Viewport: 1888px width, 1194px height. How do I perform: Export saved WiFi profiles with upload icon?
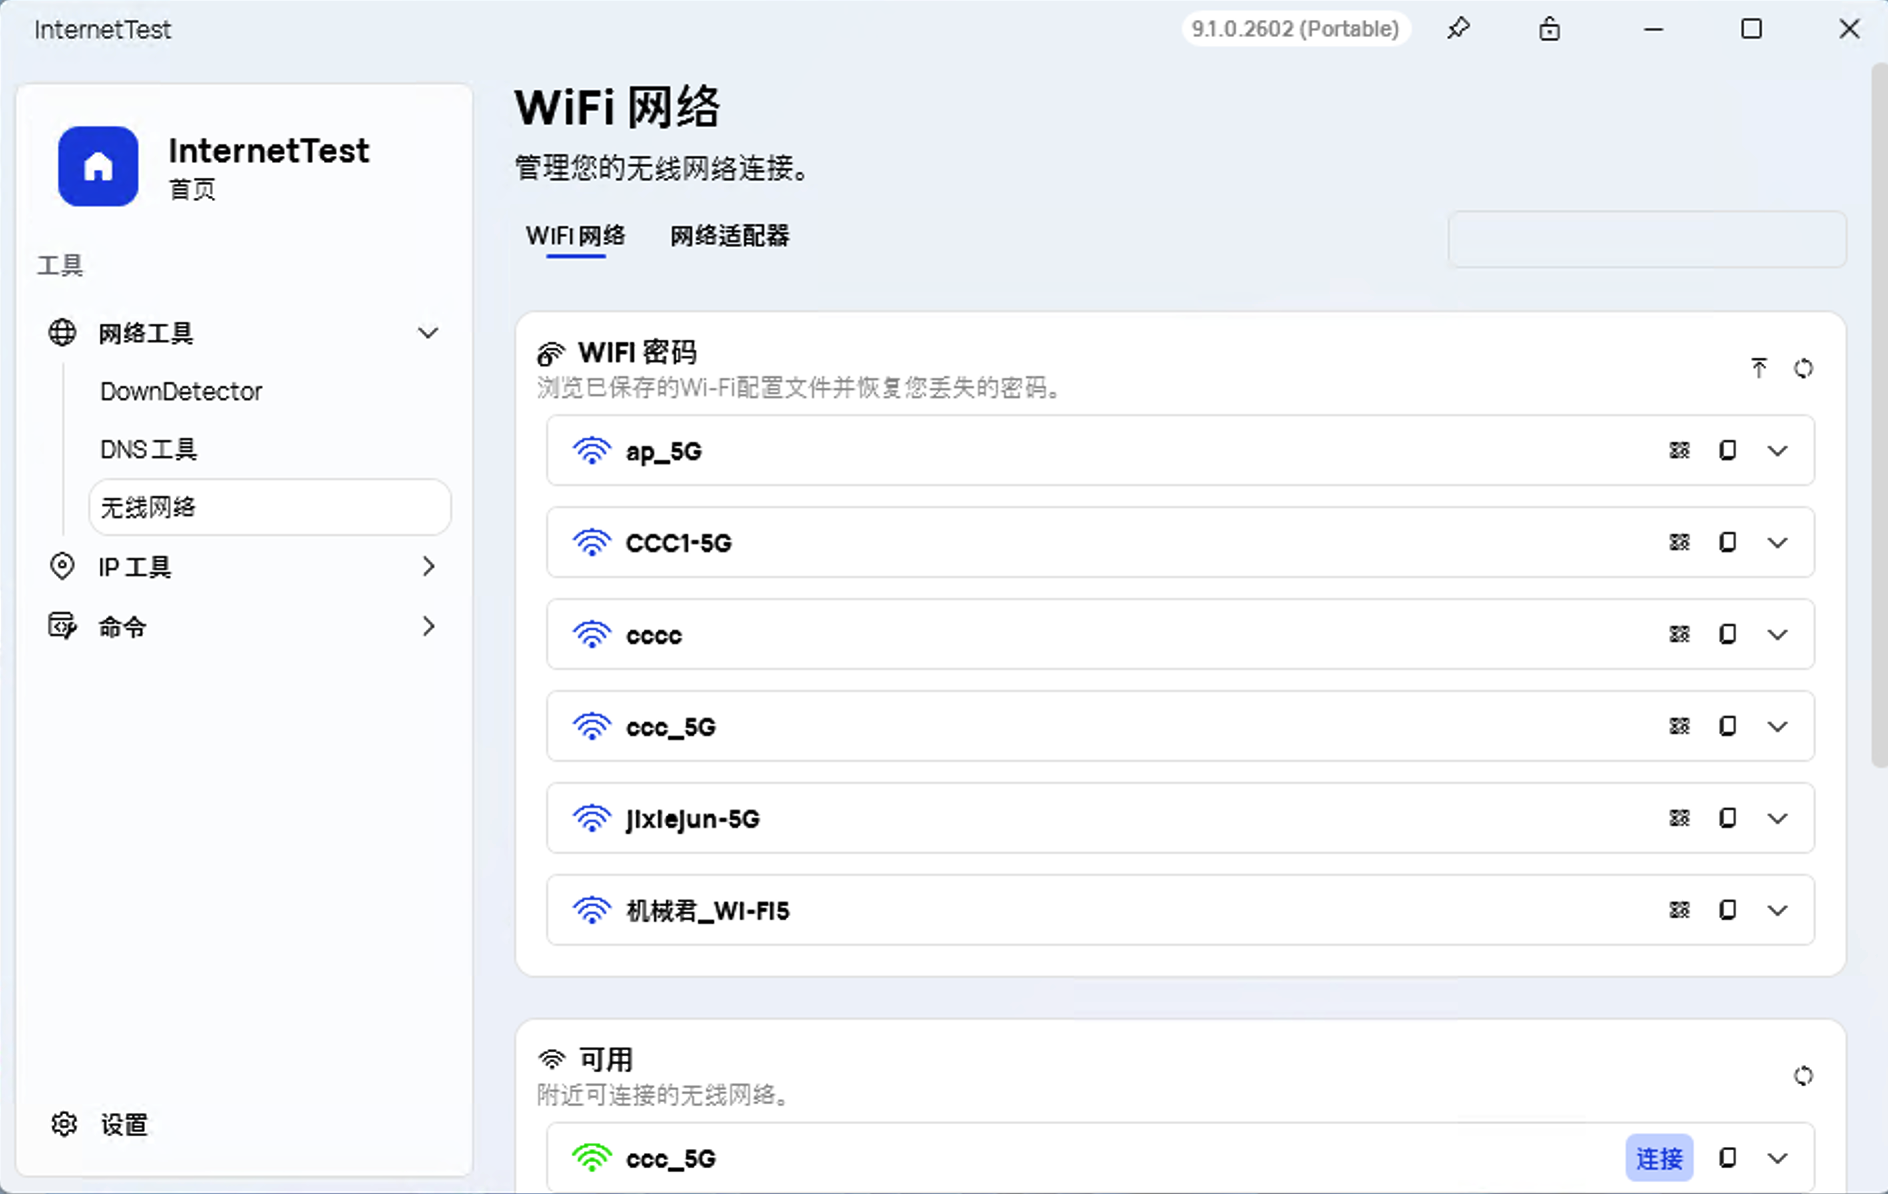[1760, 368]
